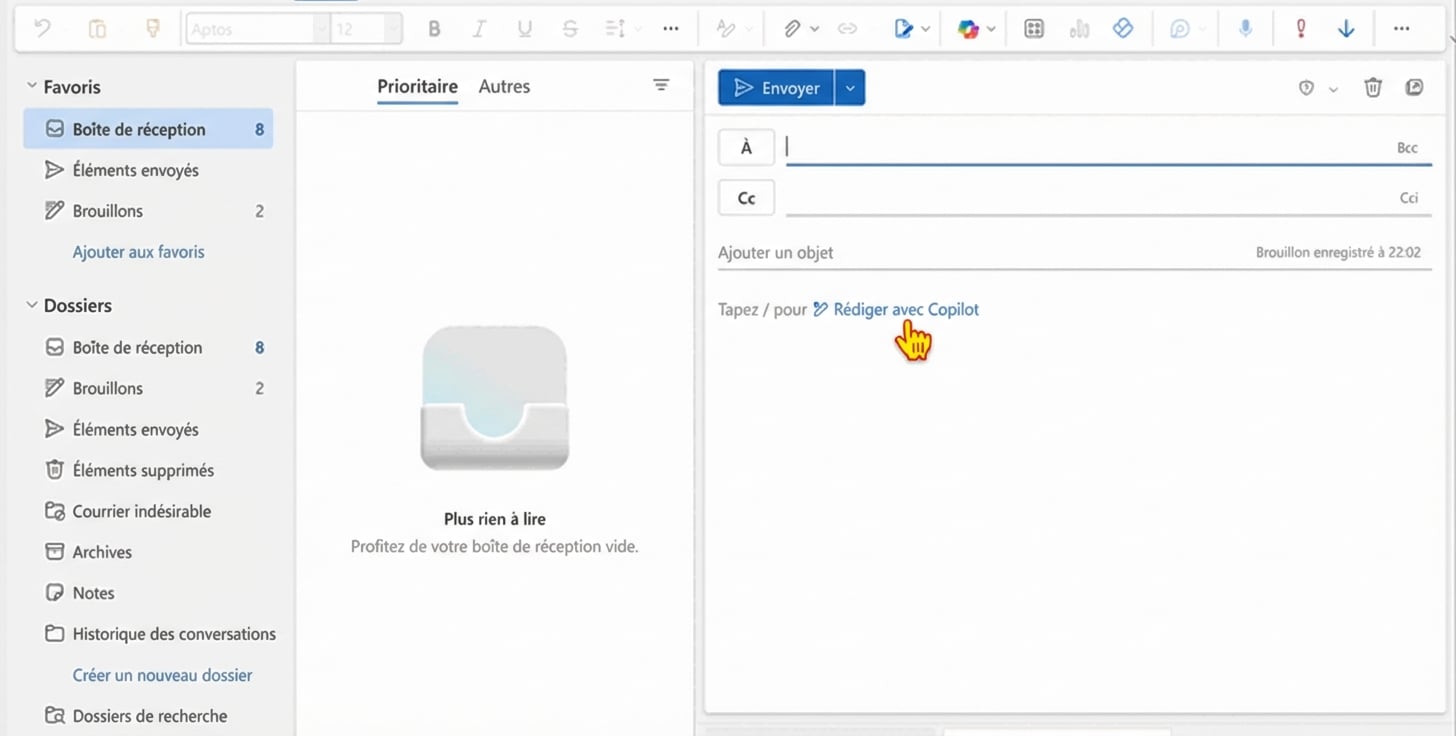Start dictation with the microphone icon
1456x736 pixels.
(1245, 29)
